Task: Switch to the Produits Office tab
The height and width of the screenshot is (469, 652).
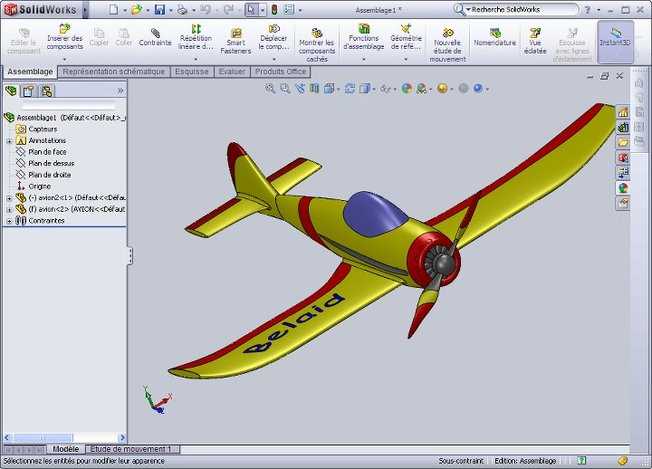Action: point(280,72)
